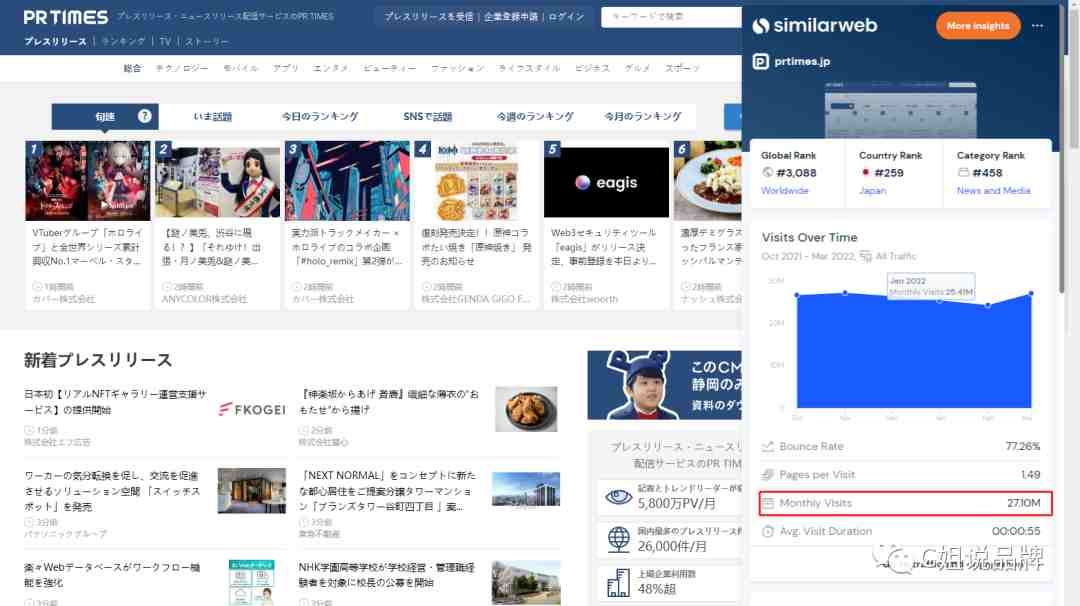Screen dimensions: 1080x606
Task: Click the More insights button
Action: (x=977, y=25)
